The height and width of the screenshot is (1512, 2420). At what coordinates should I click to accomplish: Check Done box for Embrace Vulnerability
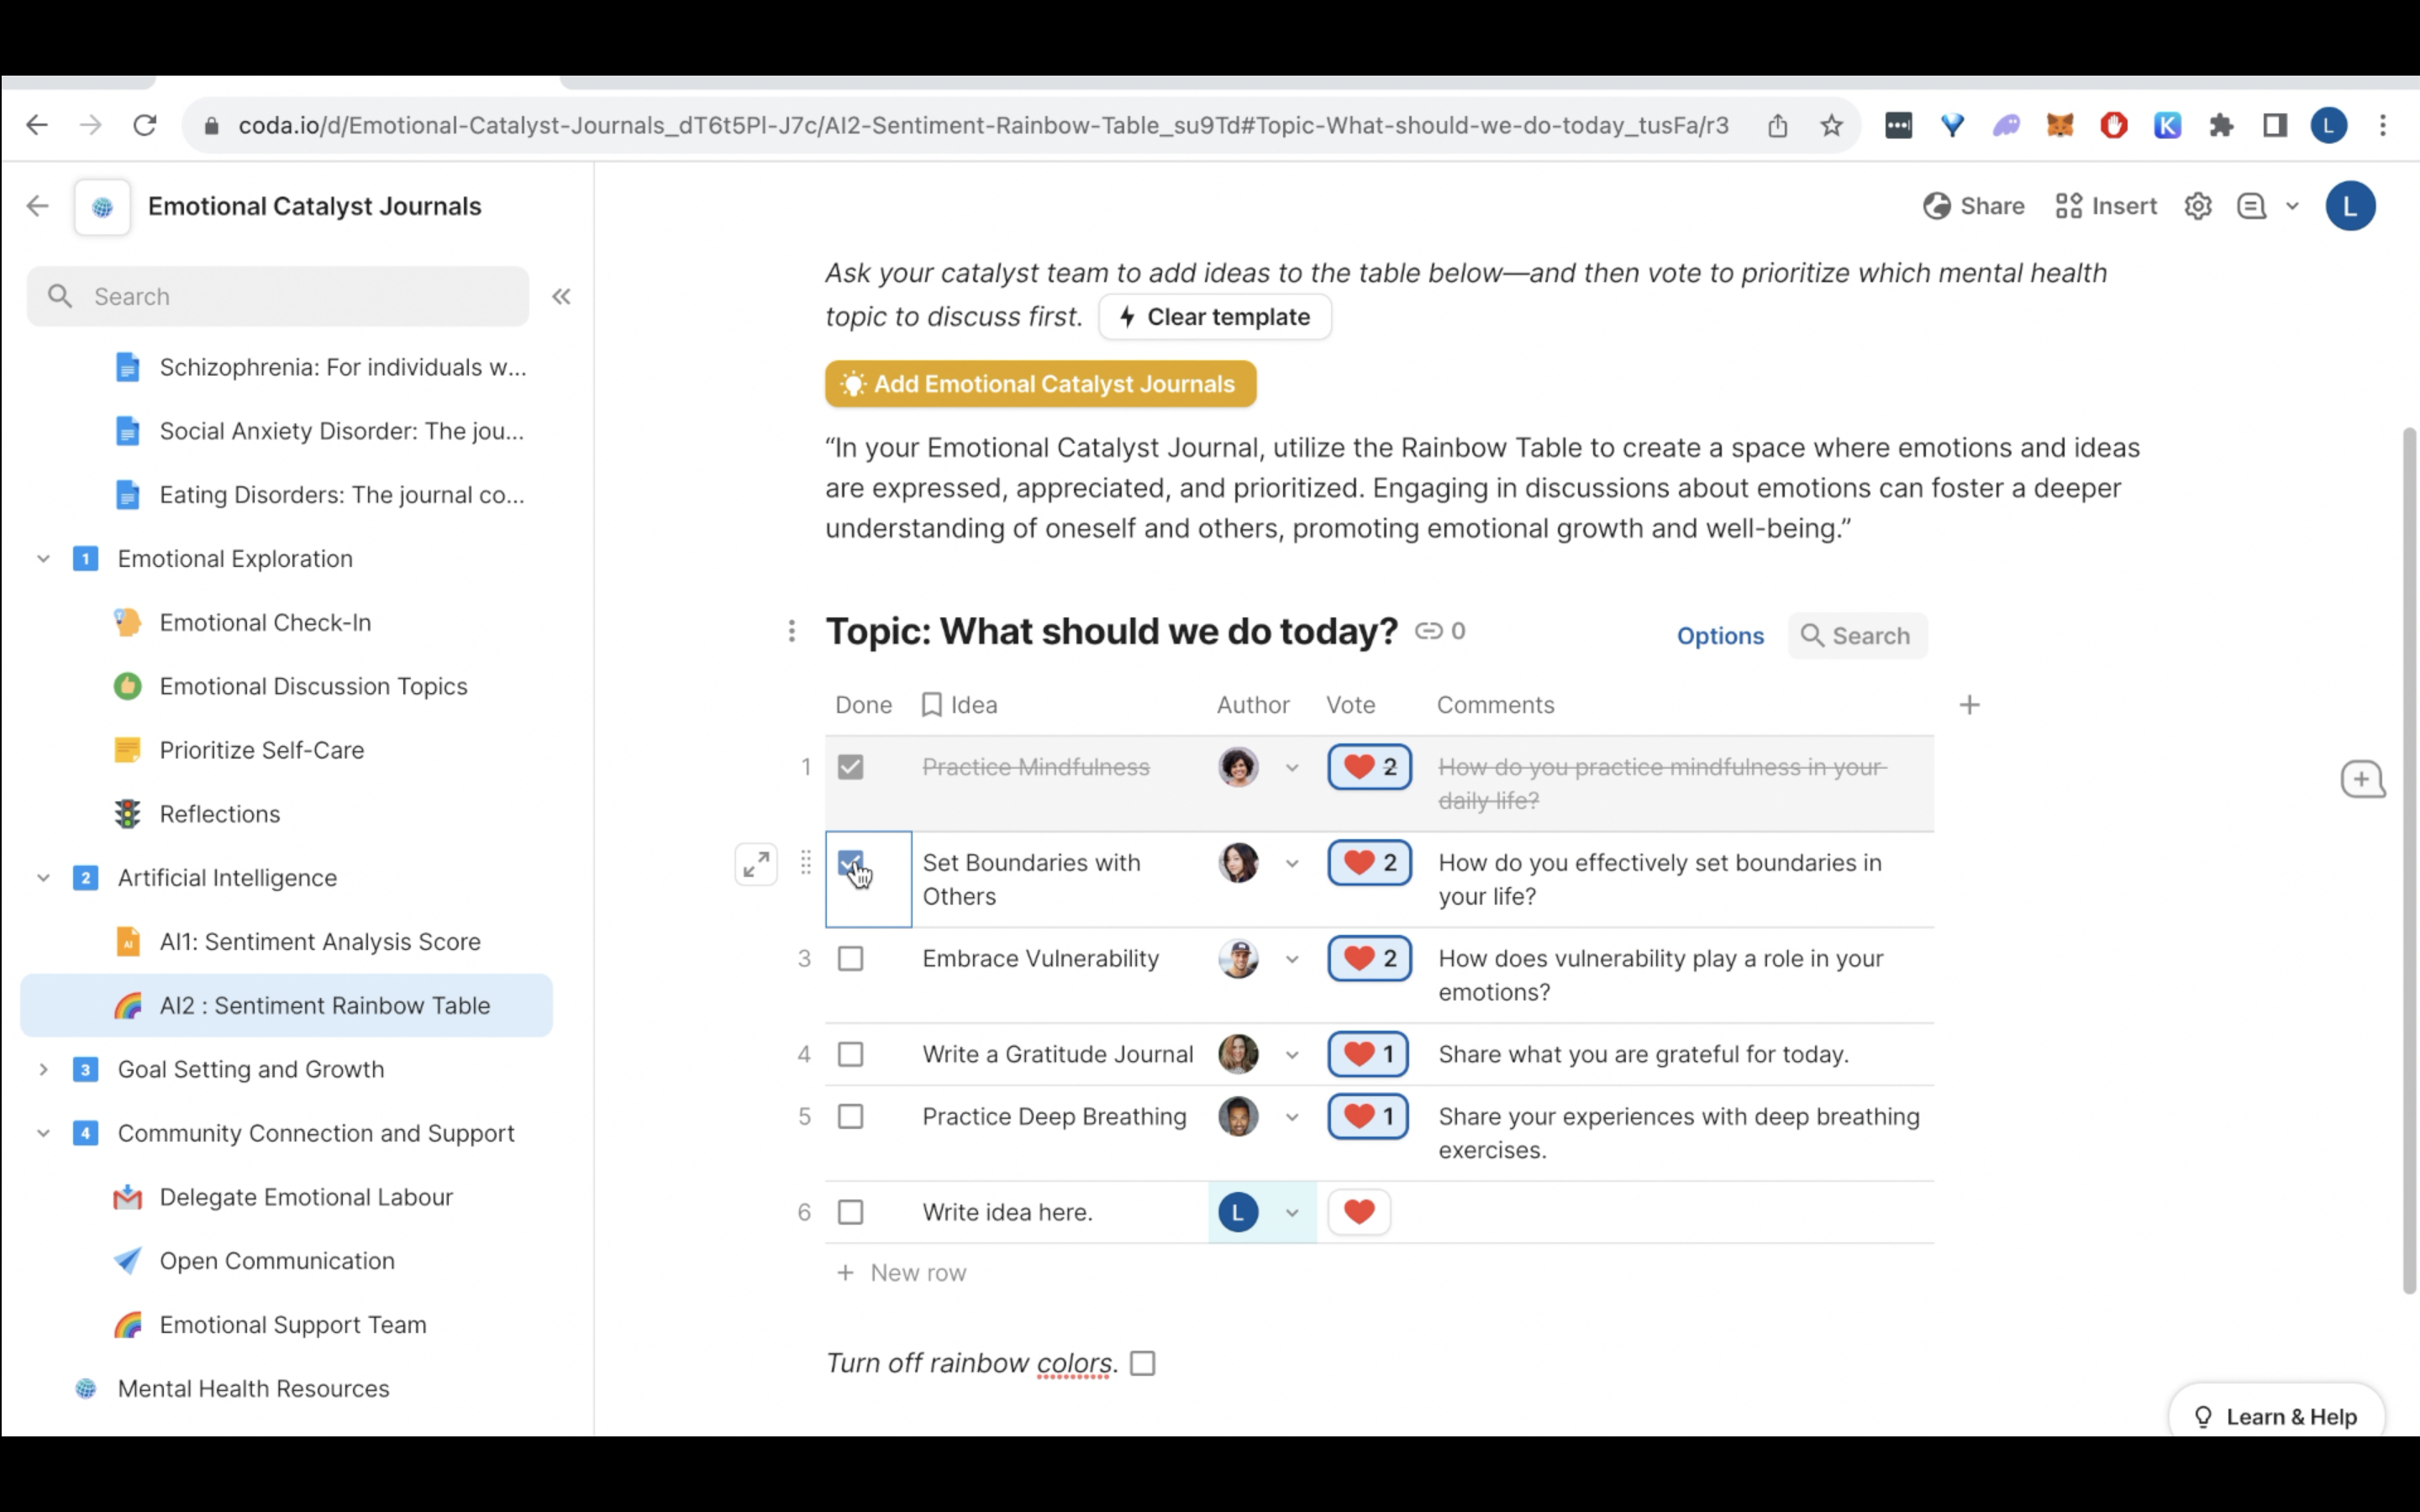[x=850, y=958]
